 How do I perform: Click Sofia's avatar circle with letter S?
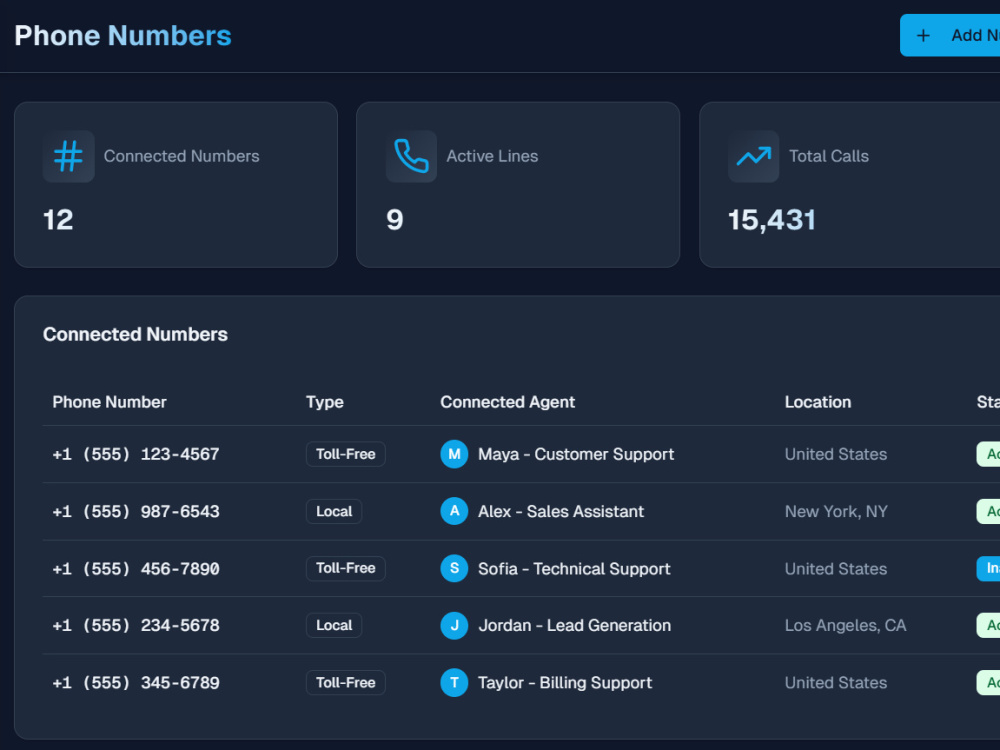pos(454,568)
